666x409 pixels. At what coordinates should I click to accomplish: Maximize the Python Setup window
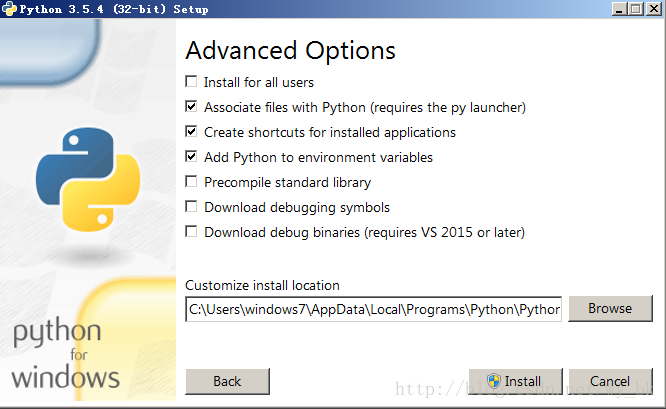point(636,9)
